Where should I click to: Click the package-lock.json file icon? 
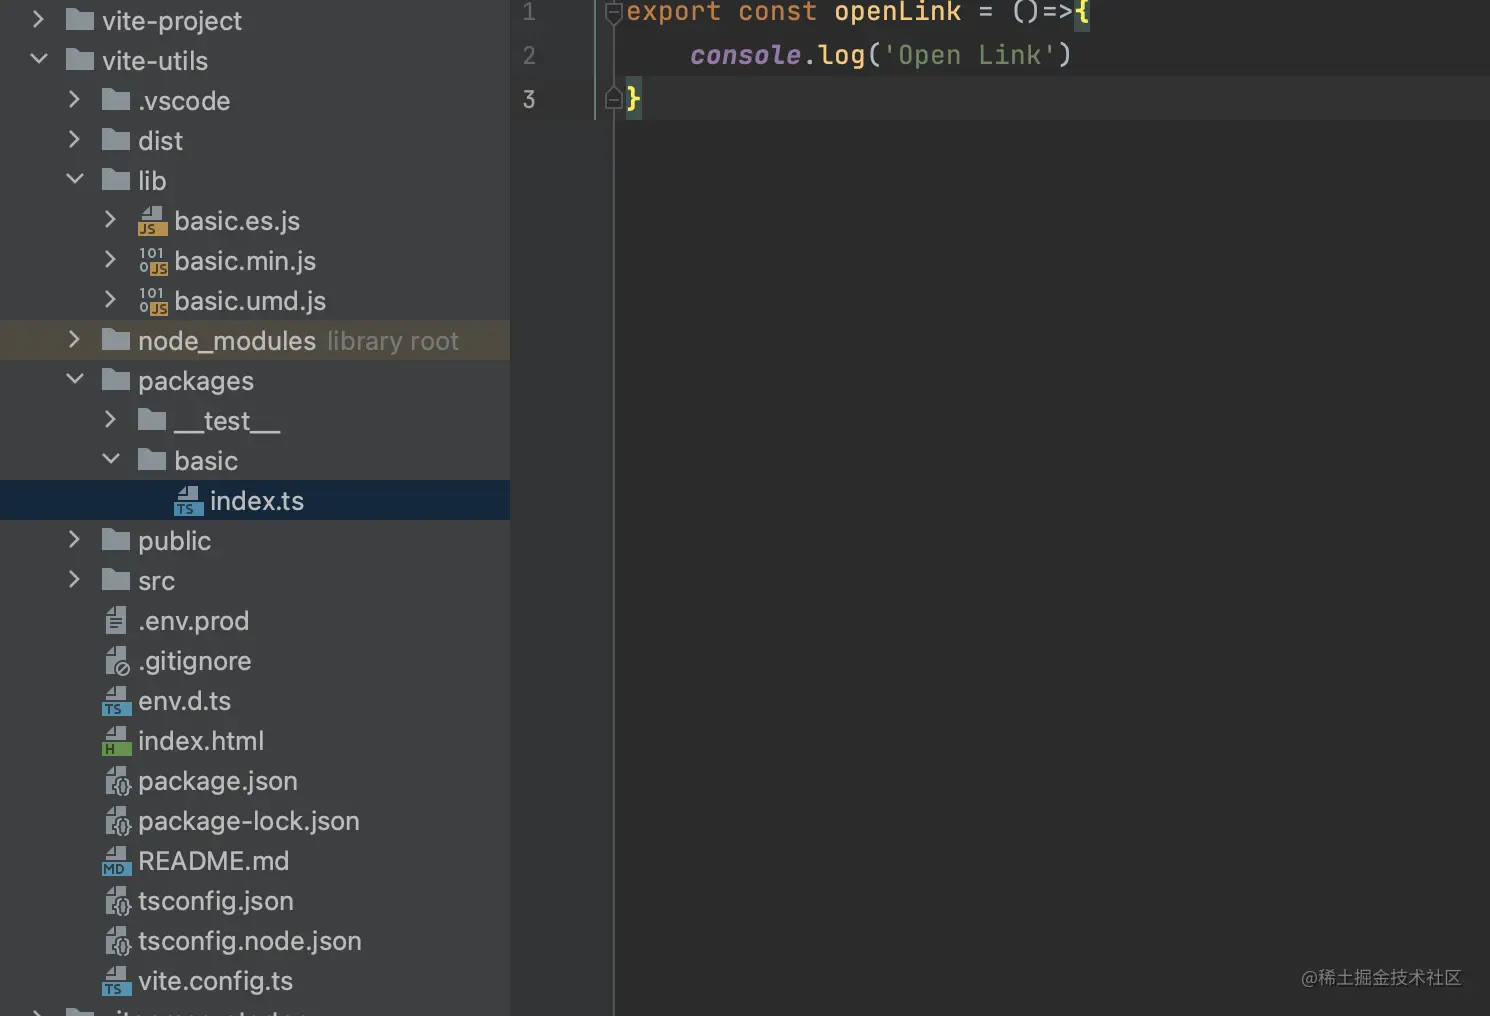tap(118, 821)
